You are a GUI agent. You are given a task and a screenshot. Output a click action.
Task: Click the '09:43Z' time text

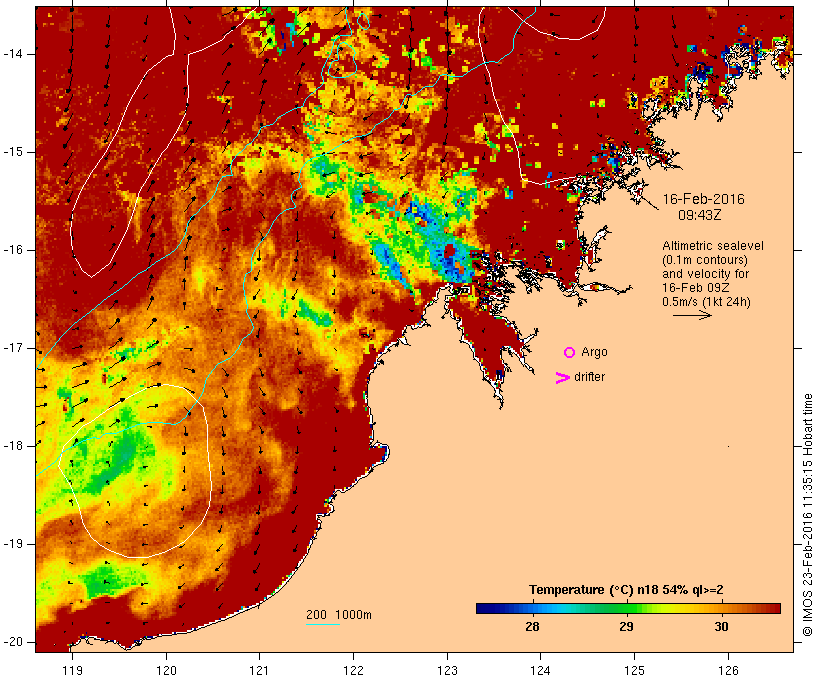[700, 215]
